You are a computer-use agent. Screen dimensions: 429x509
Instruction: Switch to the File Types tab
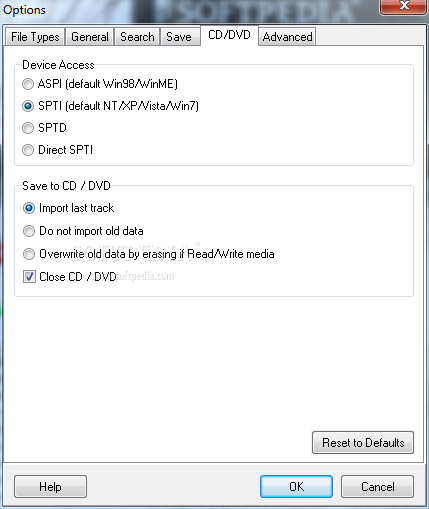35,37
